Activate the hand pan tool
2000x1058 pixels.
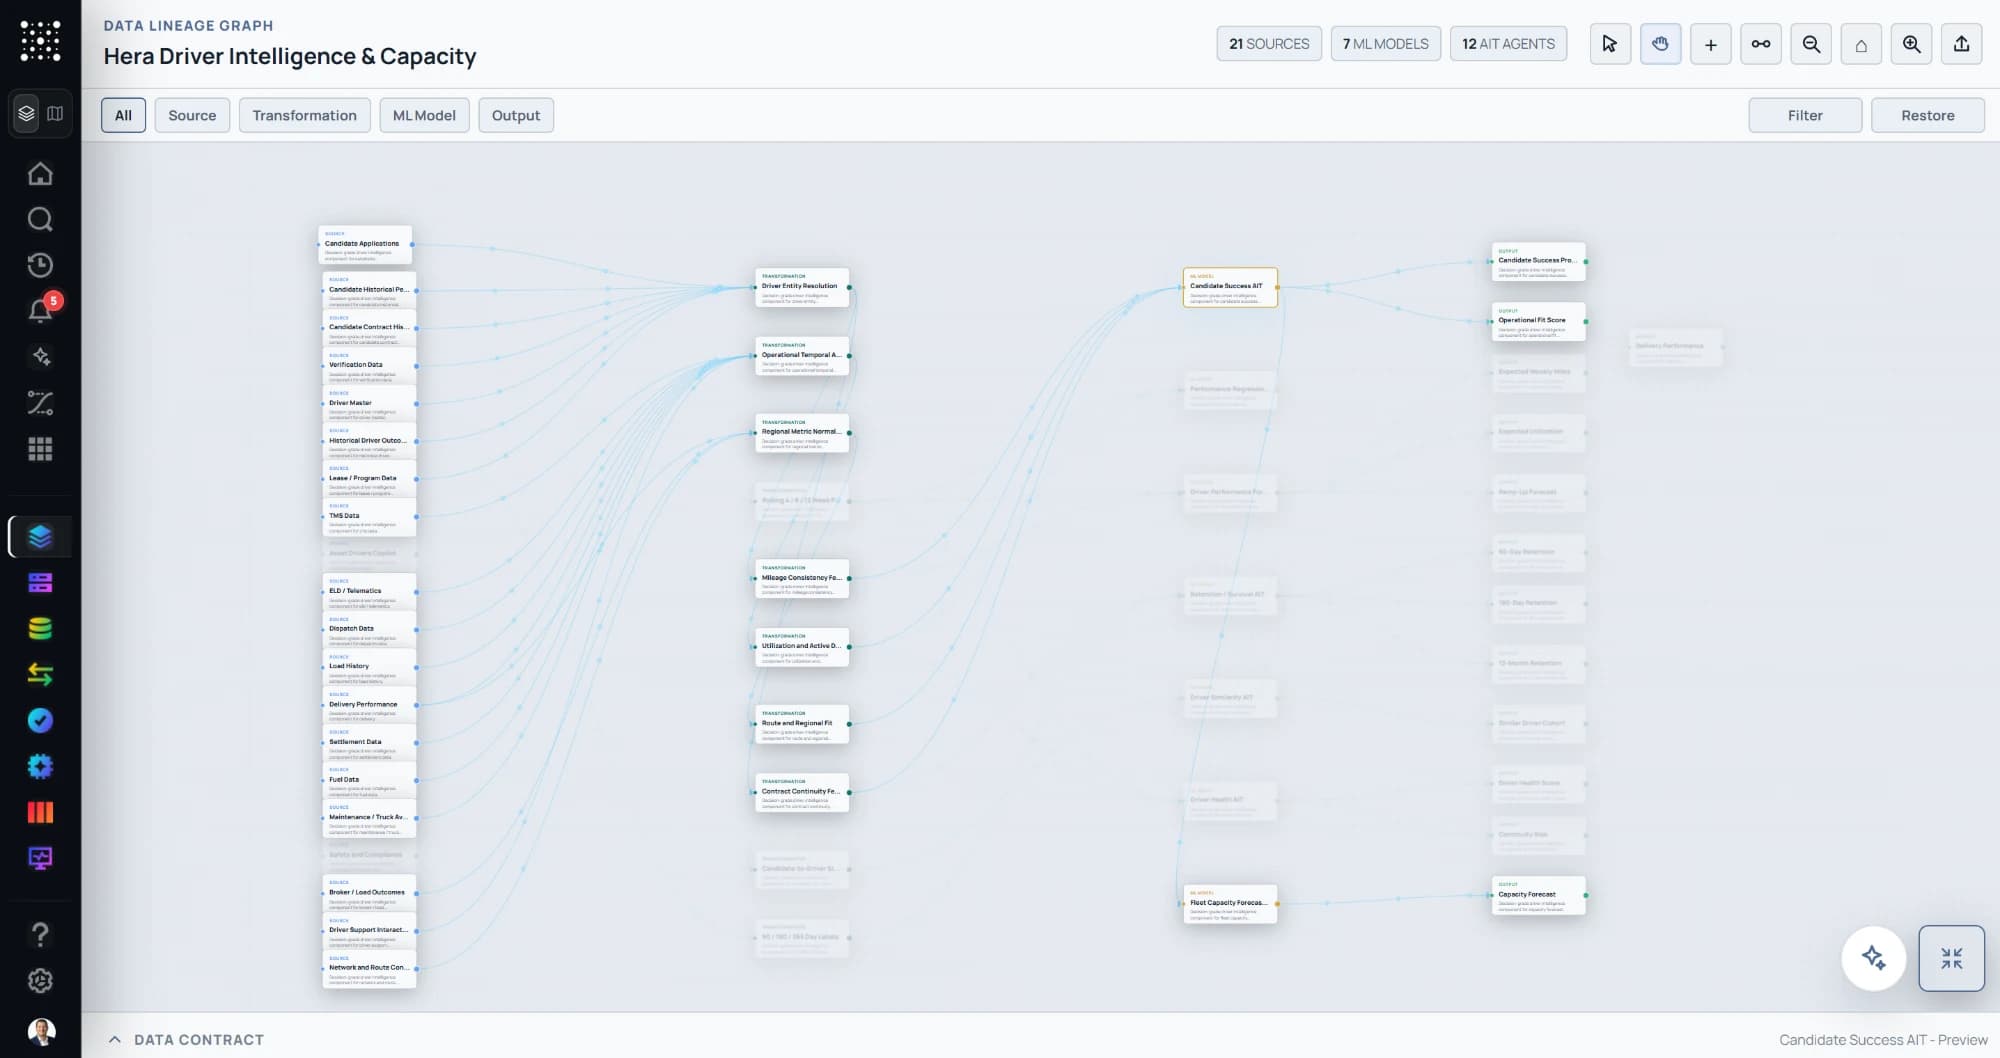(x=1660, y=44)
